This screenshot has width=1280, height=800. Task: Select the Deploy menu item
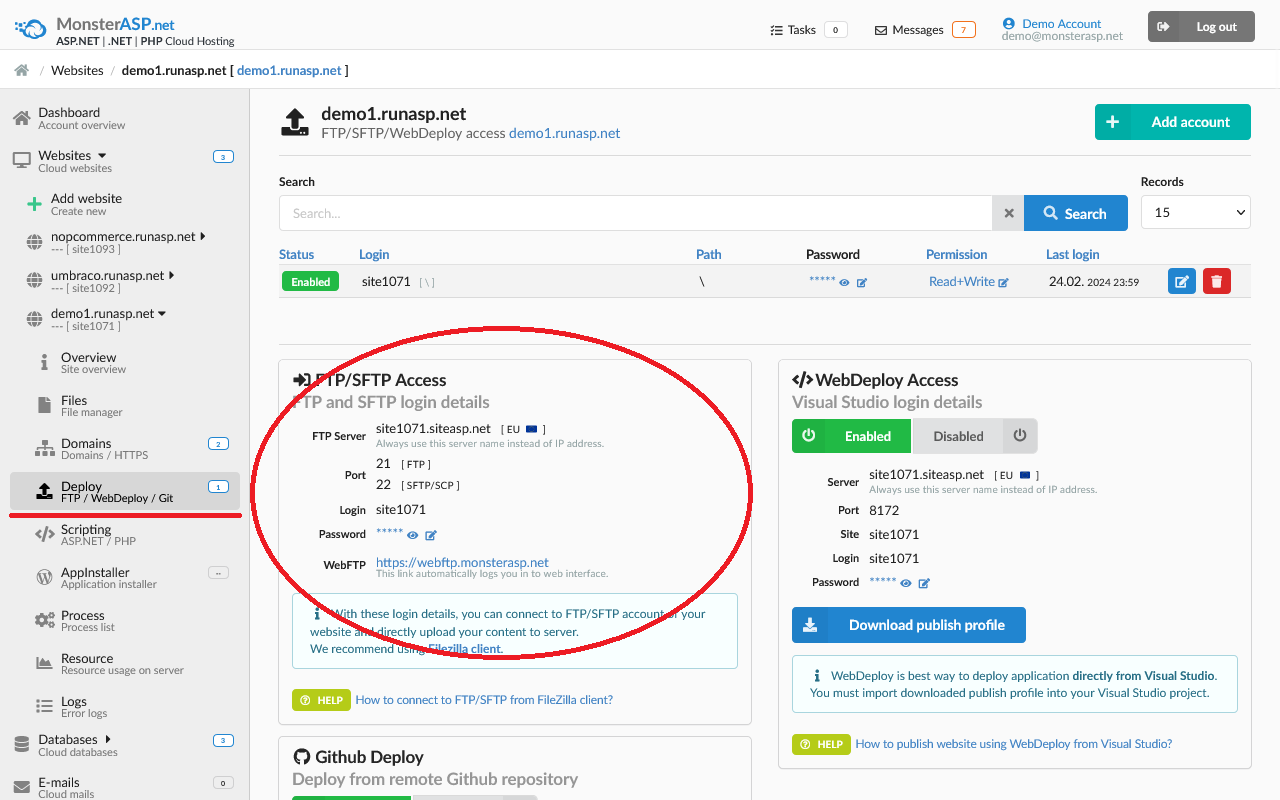[x=125, y=491]
